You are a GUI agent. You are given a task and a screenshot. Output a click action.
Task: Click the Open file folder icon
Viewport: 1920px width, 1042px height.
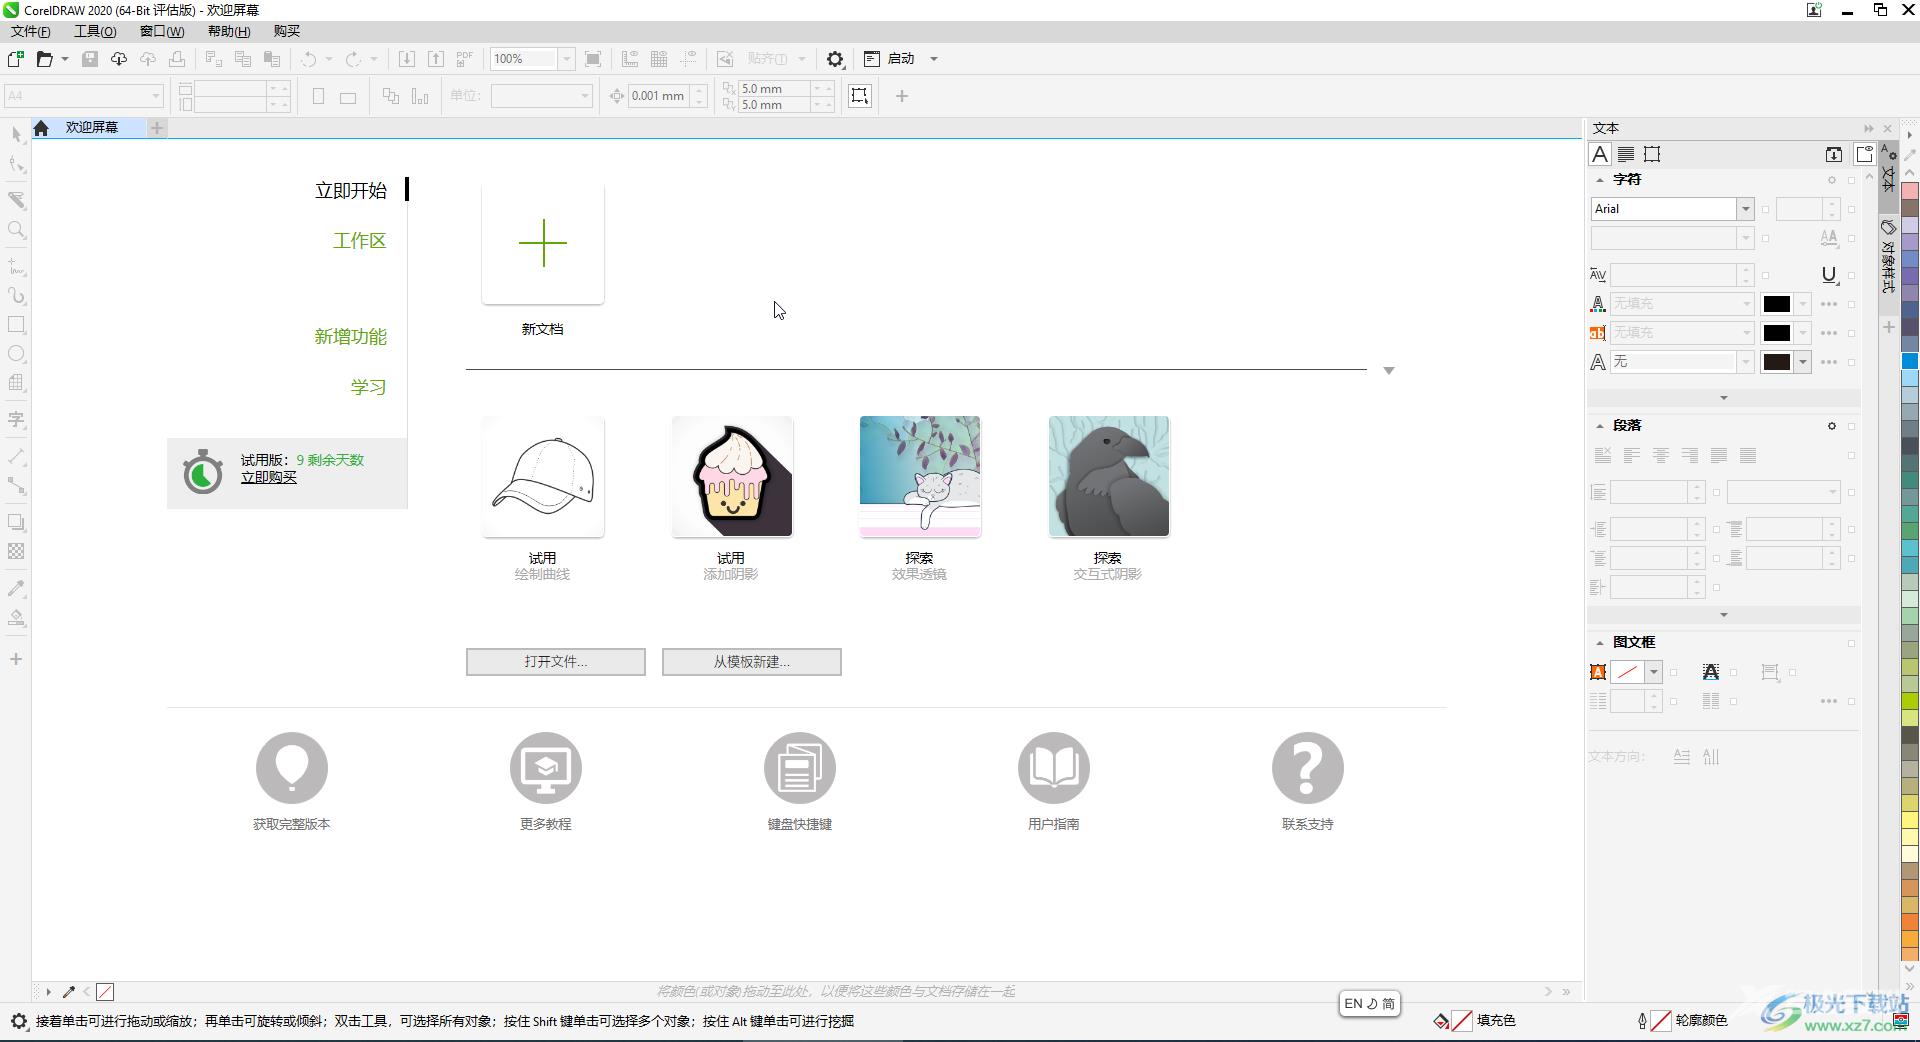point(44,59)
